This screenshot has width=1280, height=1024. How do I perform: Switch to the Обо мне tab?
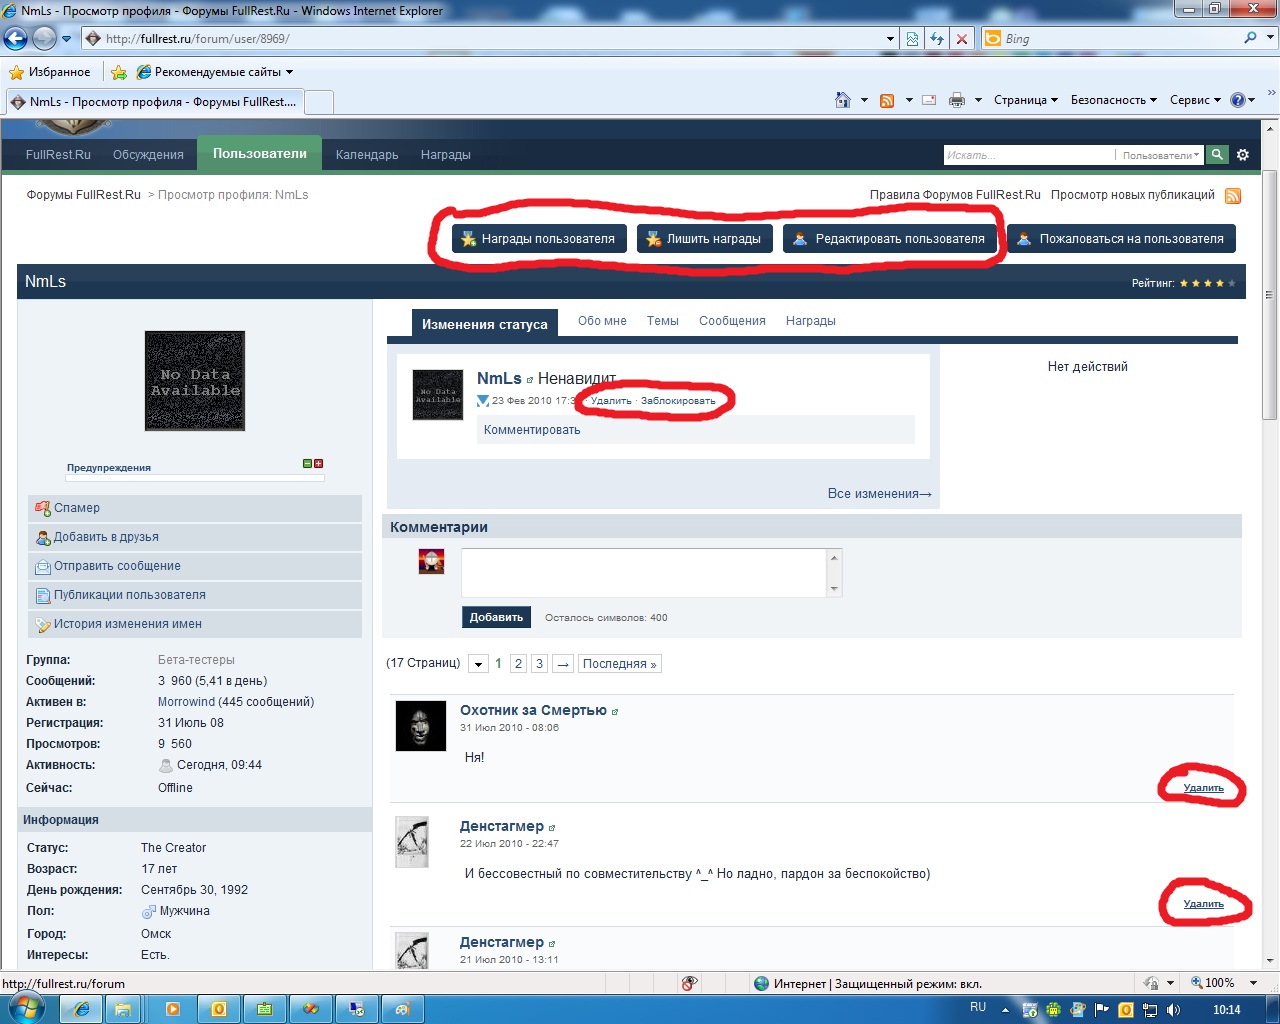click(x=602, y=321)
